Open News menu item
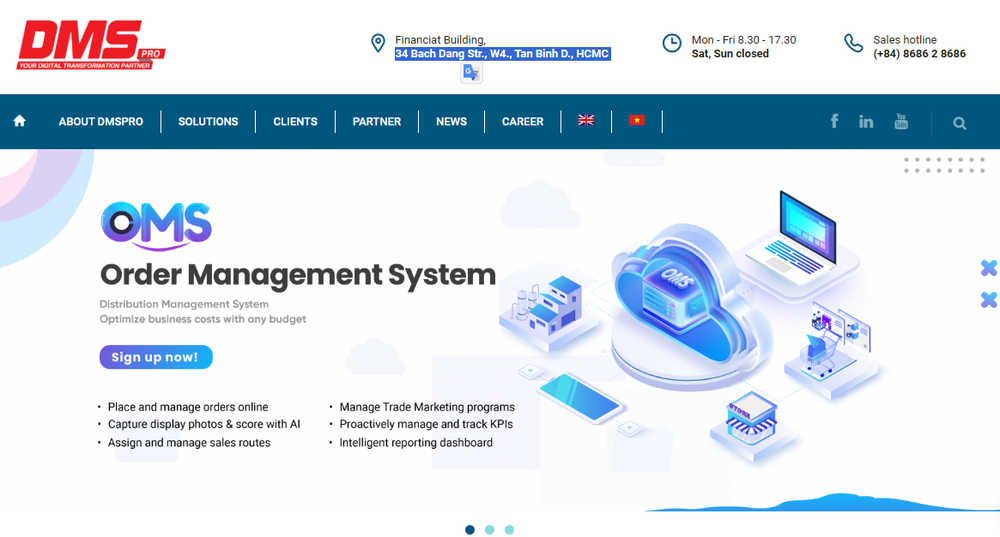 coord(452,121)
